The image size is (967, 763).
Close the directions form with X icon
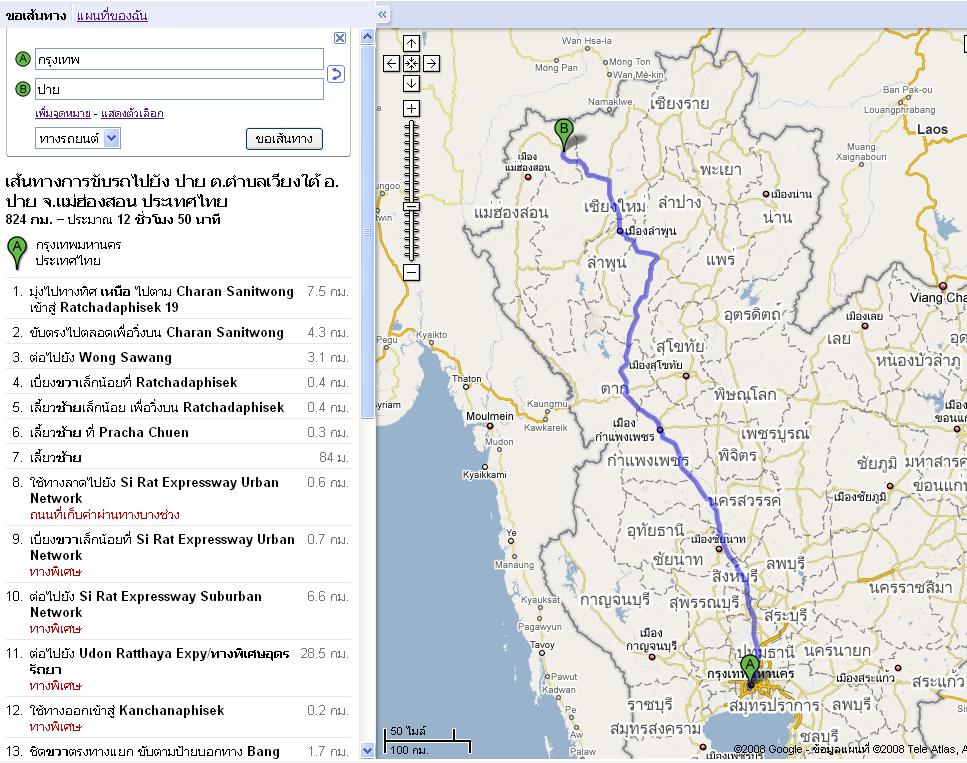point(340,38)
